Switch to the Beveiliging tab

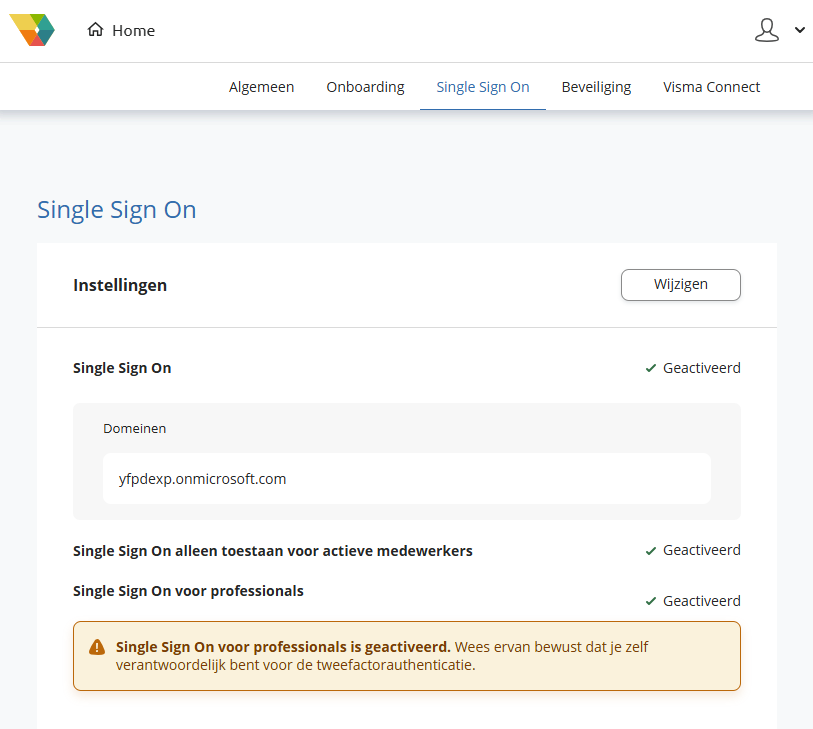tap(596, 87)
